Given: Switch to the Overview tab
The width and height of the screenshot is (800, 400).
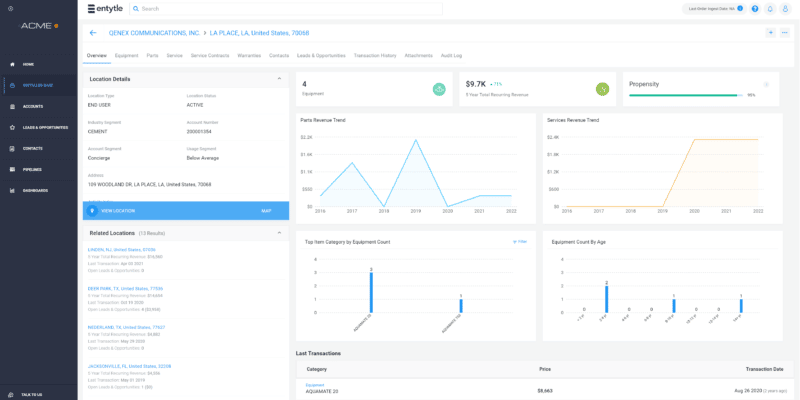Looking at the screenshot, I should pos(96,56).
